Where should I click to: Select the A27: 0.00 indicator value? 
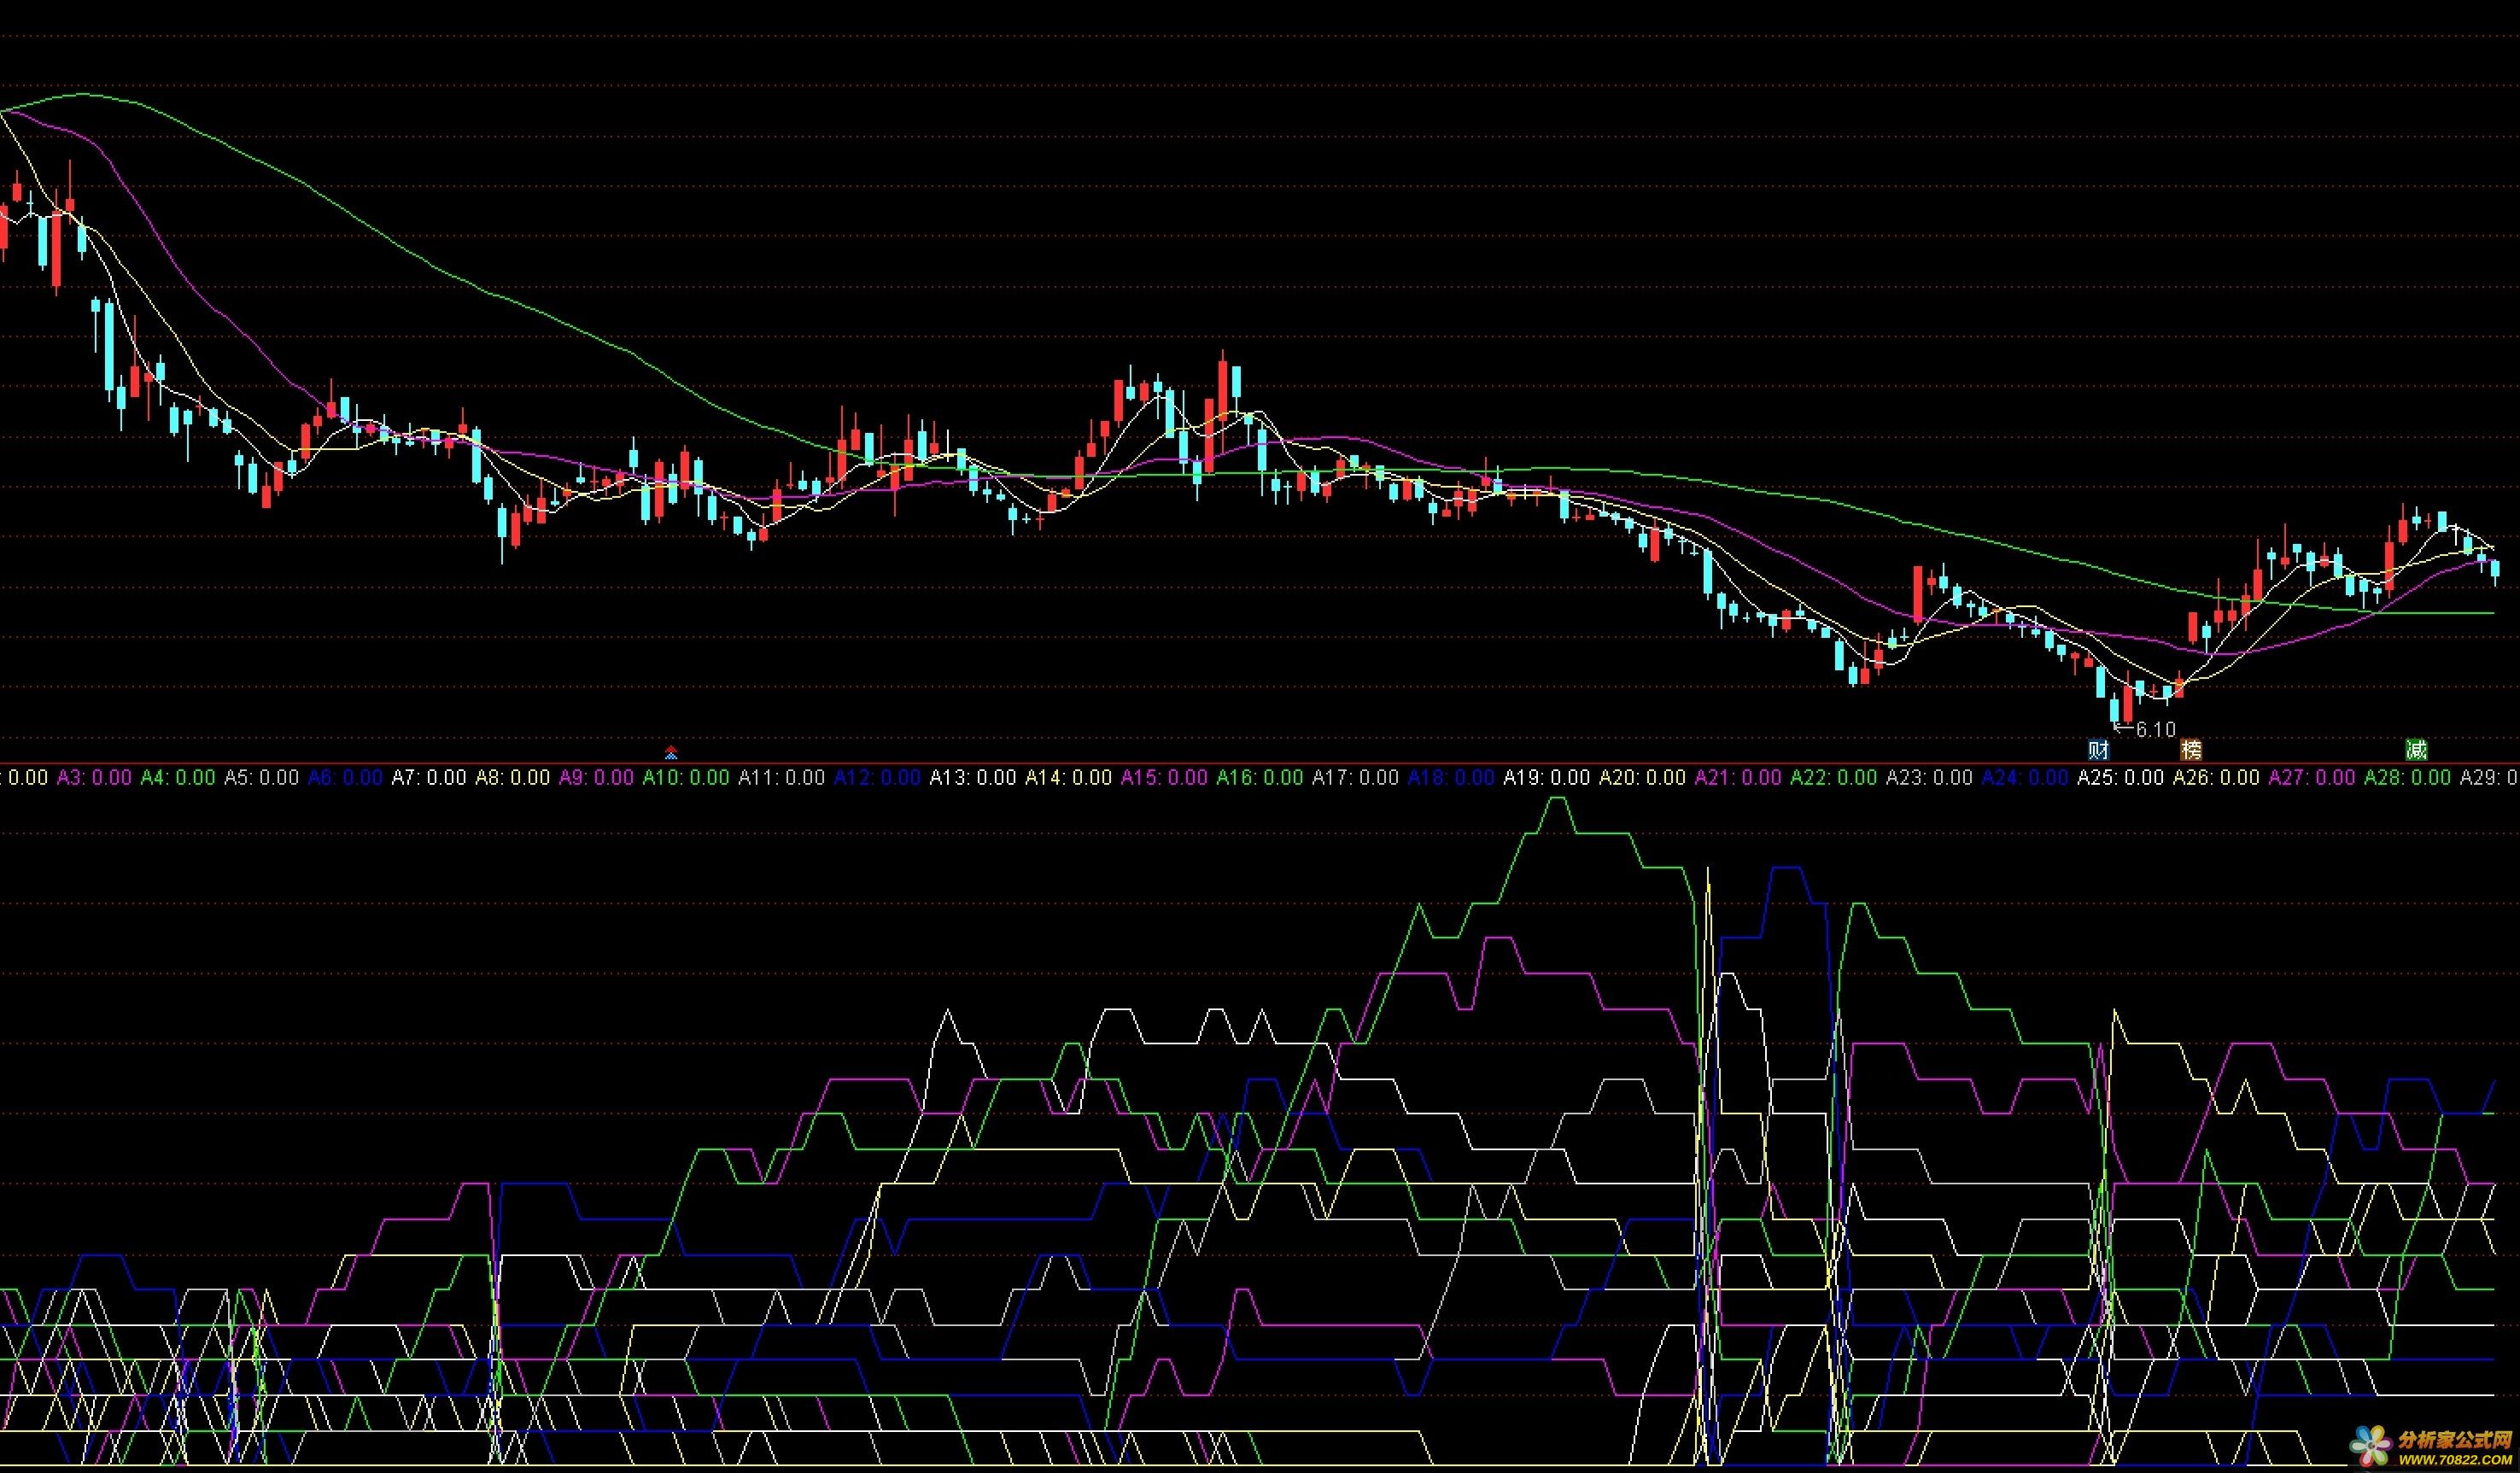(x=2312, y=777)
